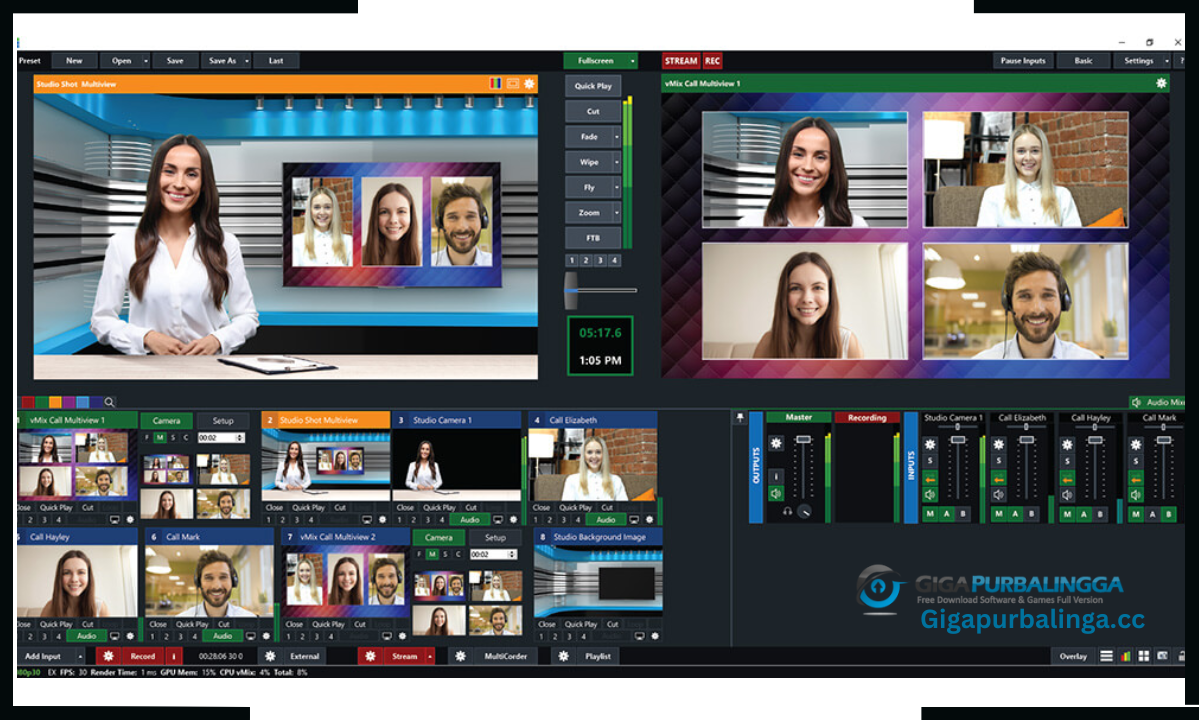1200x720 pixels.
Task: Open vMix Call Multiview 1 output settings gear
Action: pos(1161,84)
